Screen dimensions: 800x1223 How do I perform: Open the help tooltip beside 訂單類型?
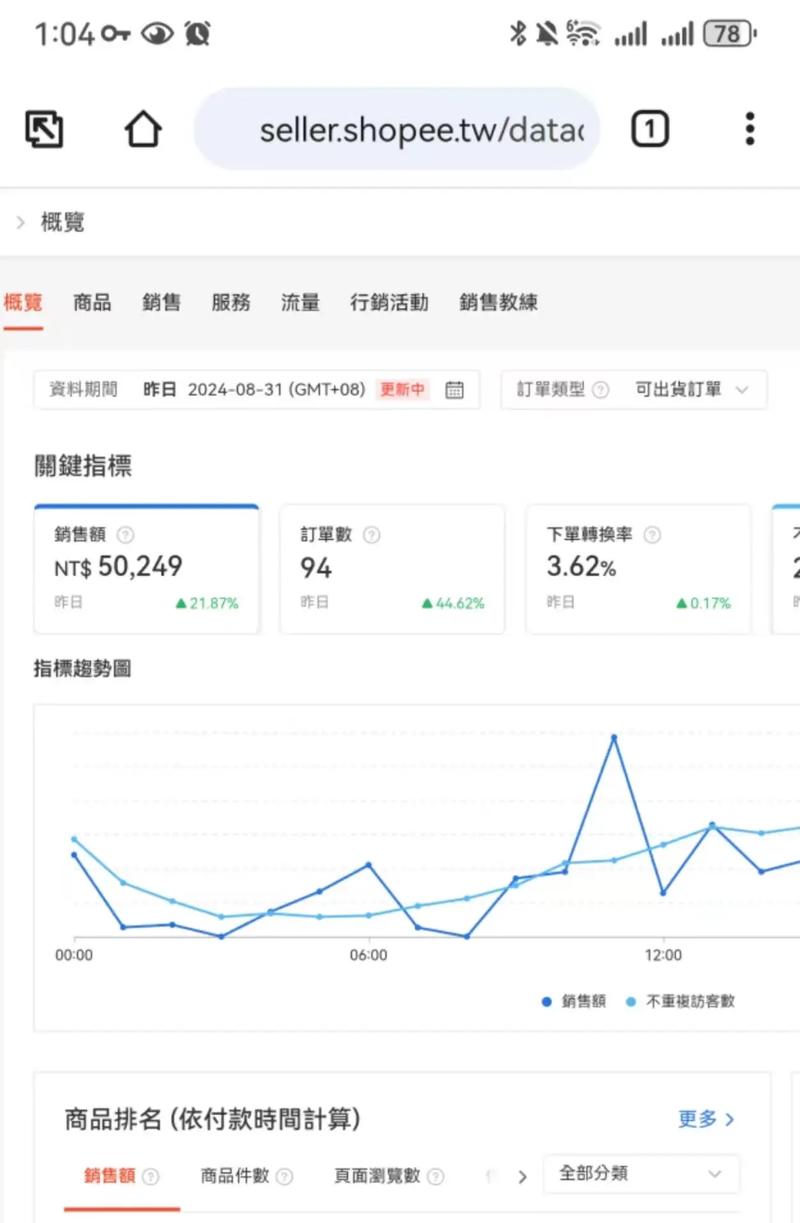pos(603,390)
